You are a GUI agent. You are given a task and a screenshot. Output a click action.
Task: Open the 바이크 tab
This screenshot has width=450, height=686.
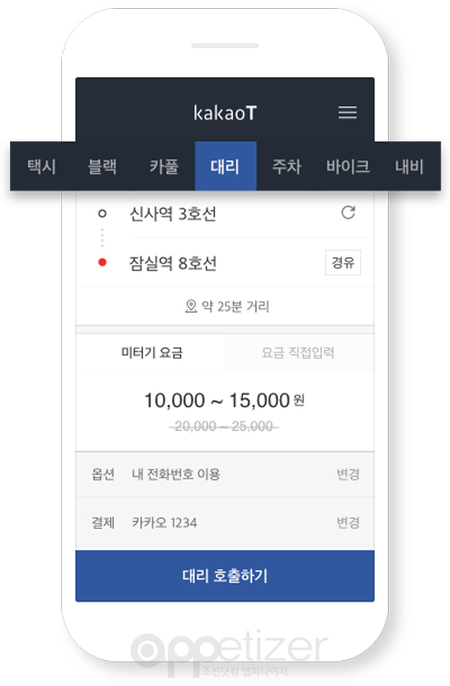coord(348,166)
